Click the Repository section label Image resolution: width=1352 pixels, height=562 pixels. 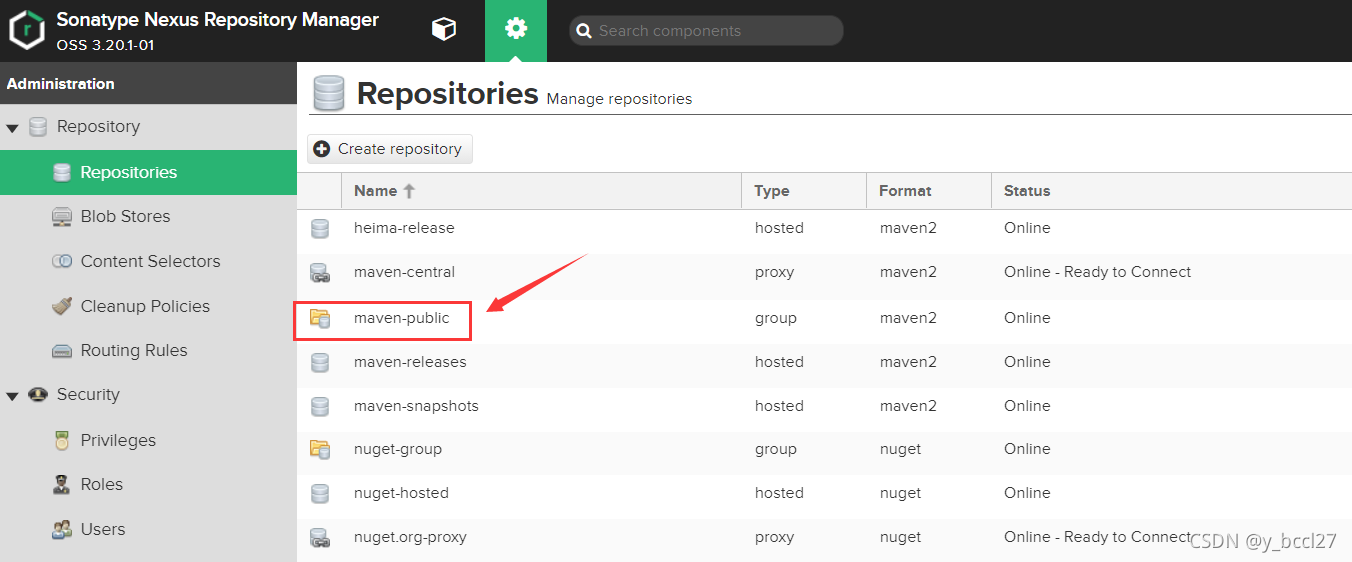tap(98, 127)
